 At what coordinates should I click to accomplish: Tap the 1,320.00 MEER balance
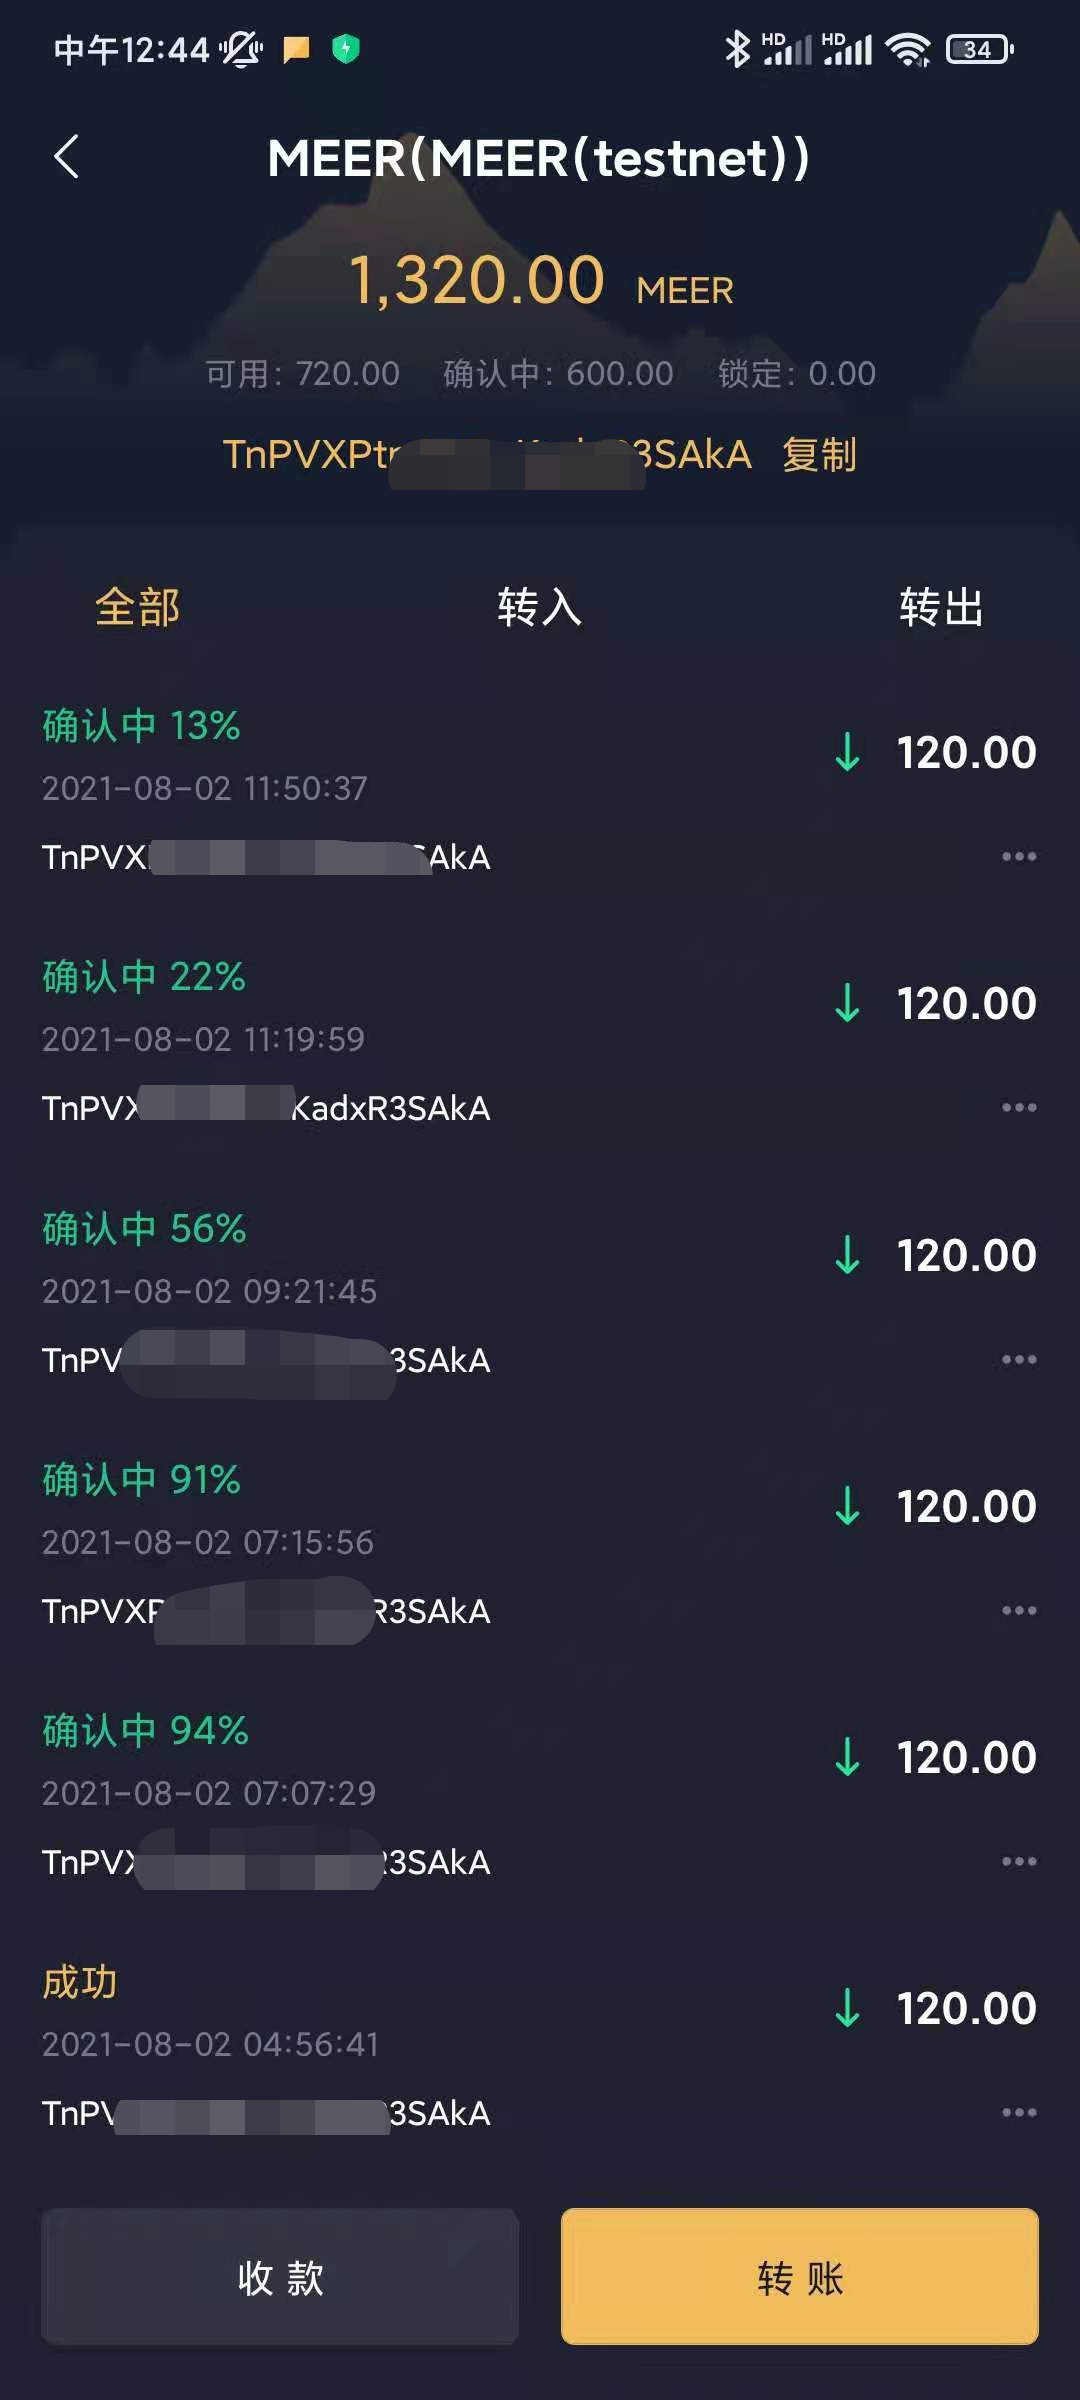point(540,280)
